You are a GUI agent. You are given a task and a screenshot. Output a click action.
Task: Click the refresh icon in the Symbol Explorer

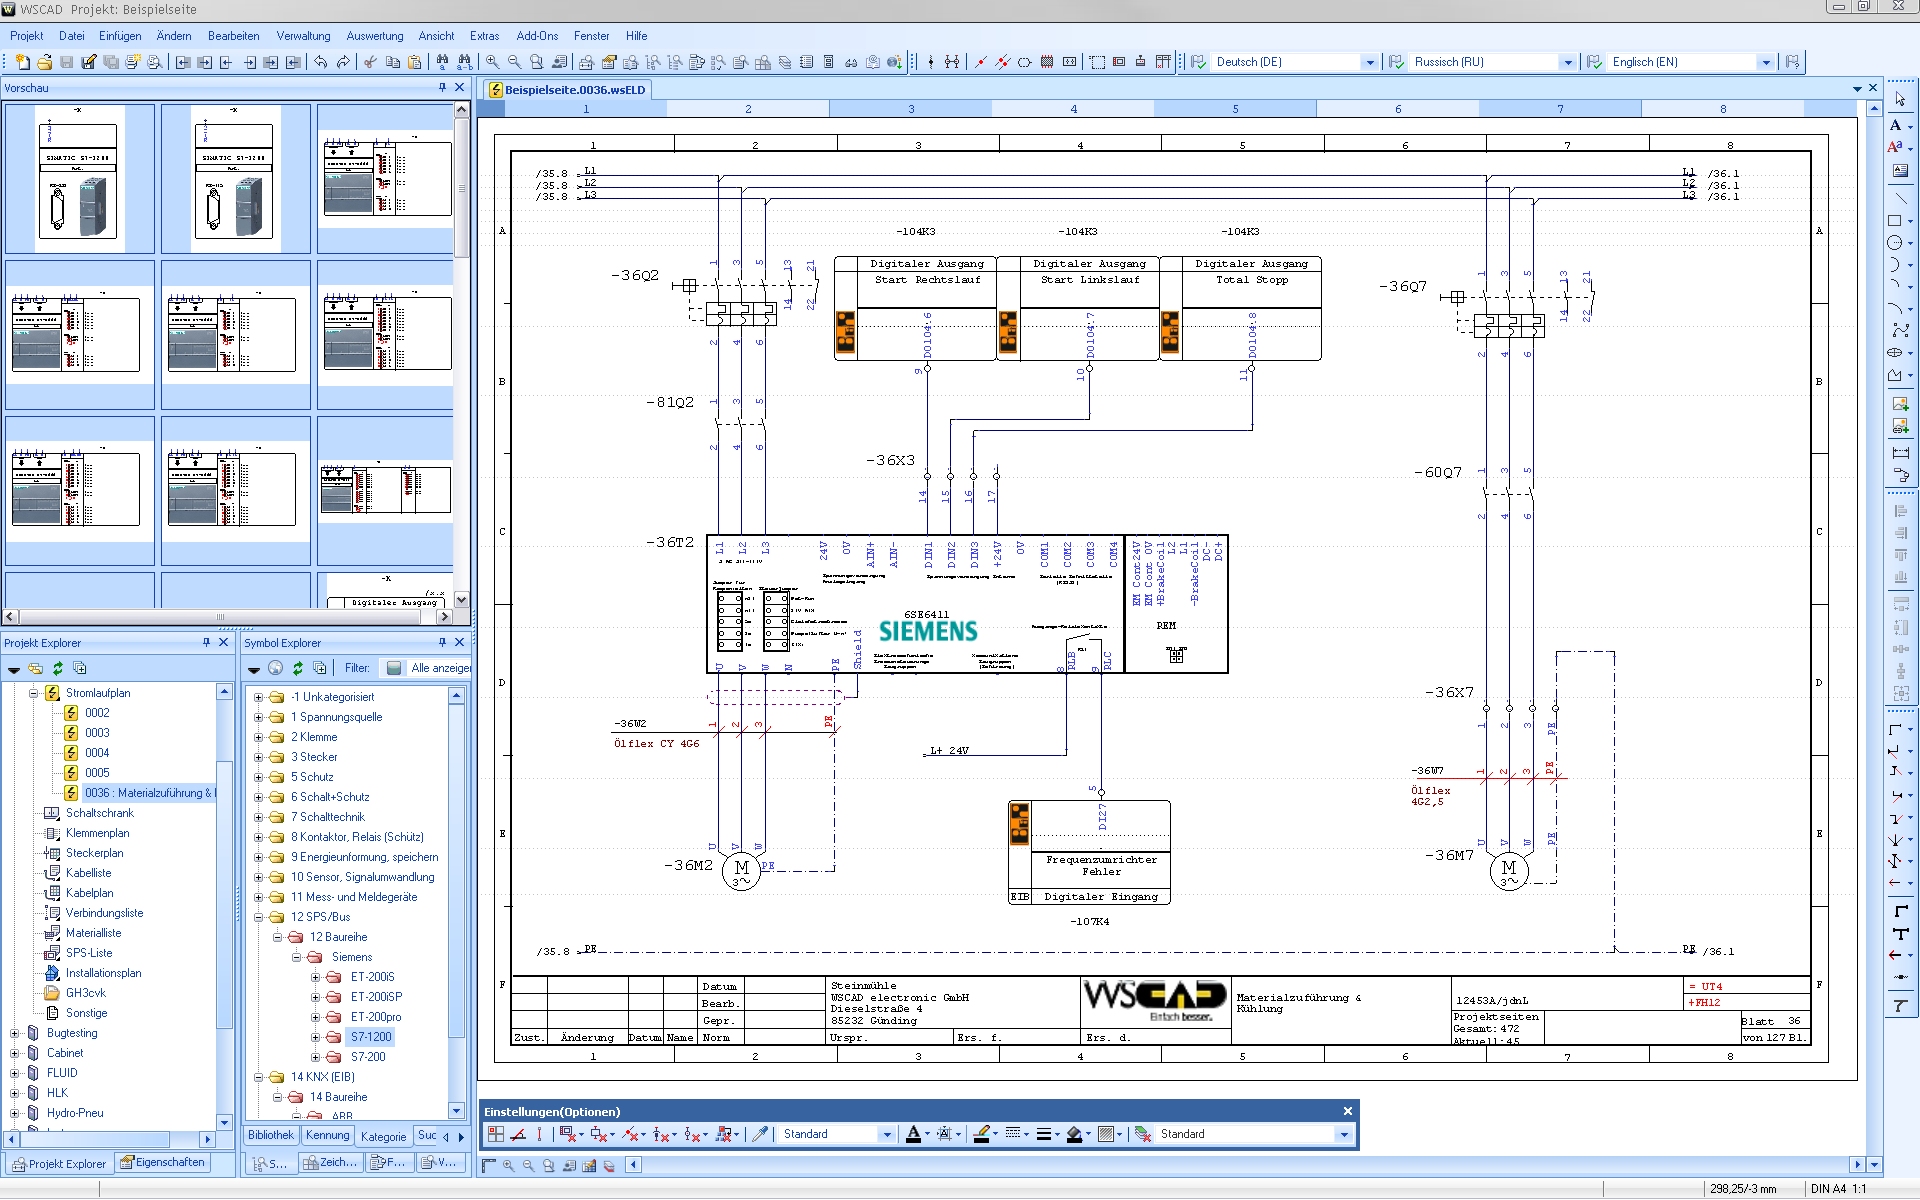[x=298, y=668]
